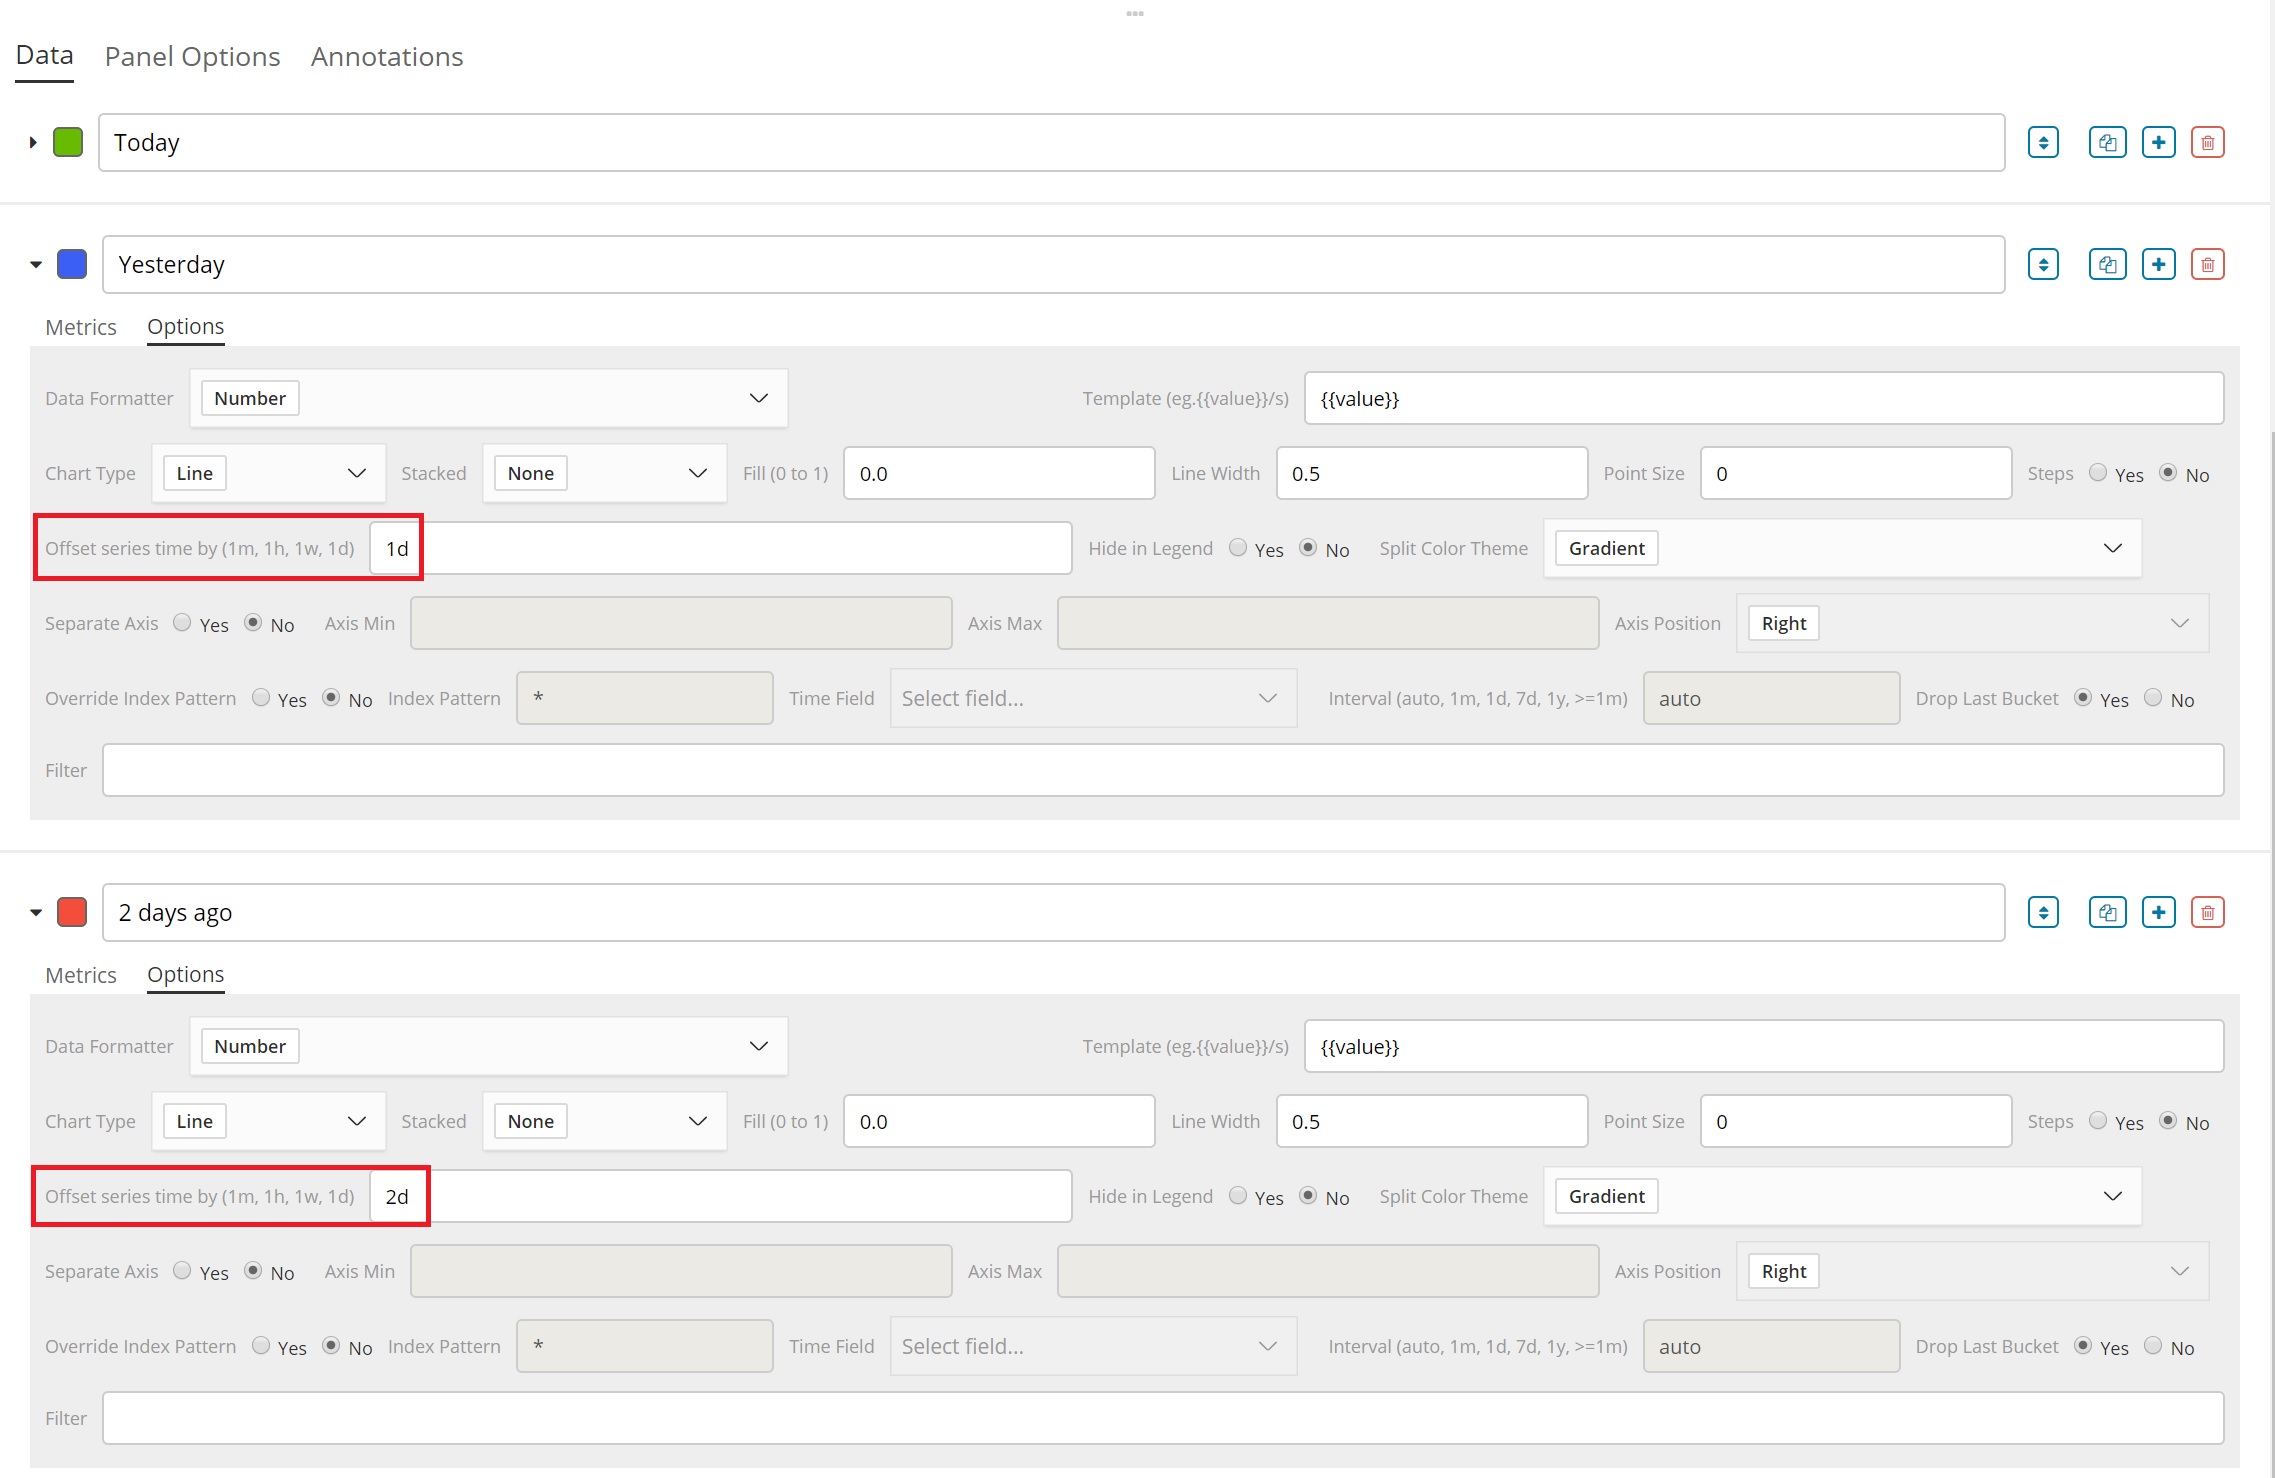Image resolution: width=2275 pixels, height=1478 pixels.
Task: Click the Filter input for Yesterday
Action: pos(1160,770)
